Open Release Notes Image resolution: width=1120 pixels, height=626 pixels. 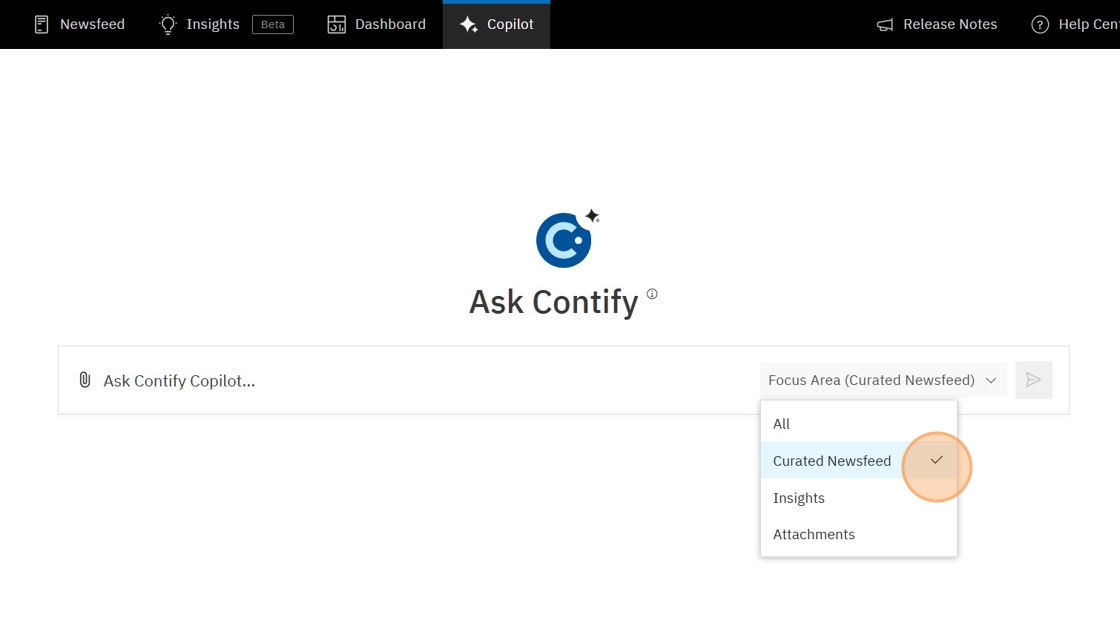(x=936, y=24)
